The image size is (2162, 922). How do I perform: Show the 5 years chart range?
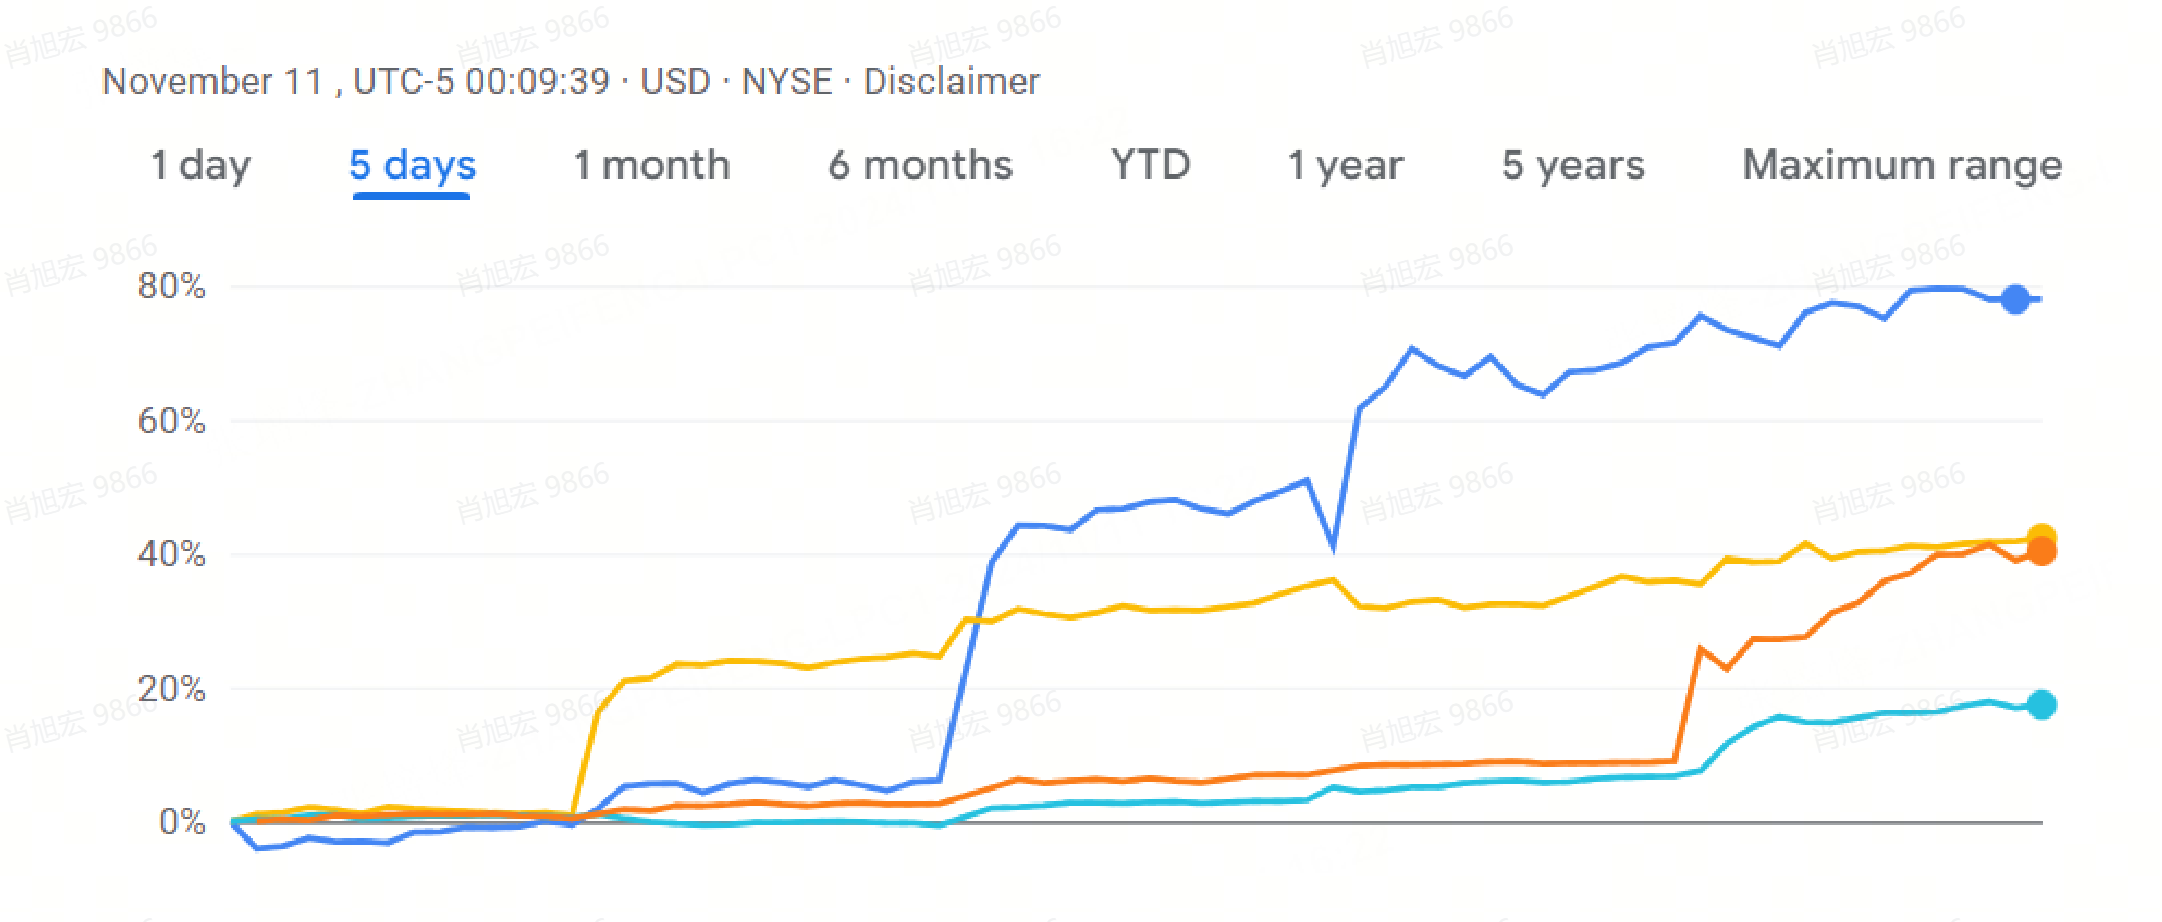1573,166
